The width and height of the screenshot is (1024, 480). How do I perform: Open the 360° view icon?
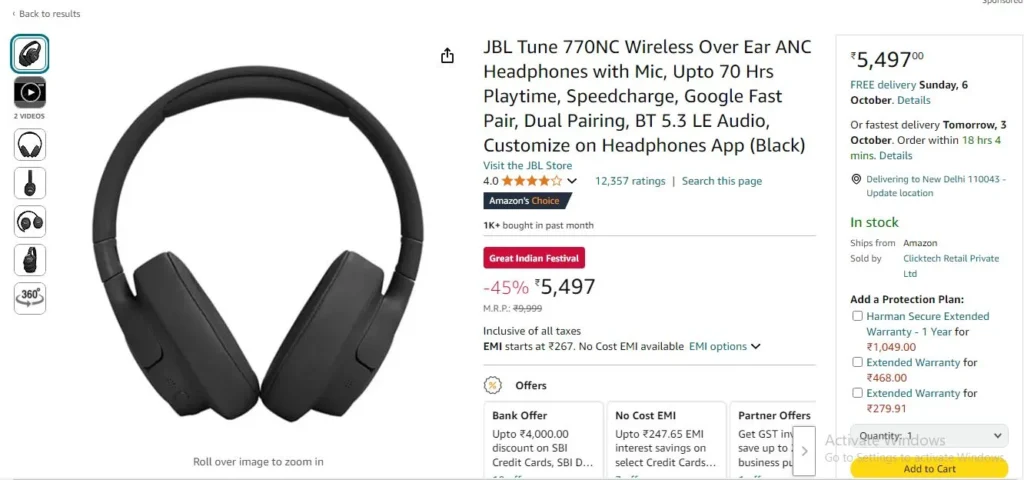[x=30, y=298]
